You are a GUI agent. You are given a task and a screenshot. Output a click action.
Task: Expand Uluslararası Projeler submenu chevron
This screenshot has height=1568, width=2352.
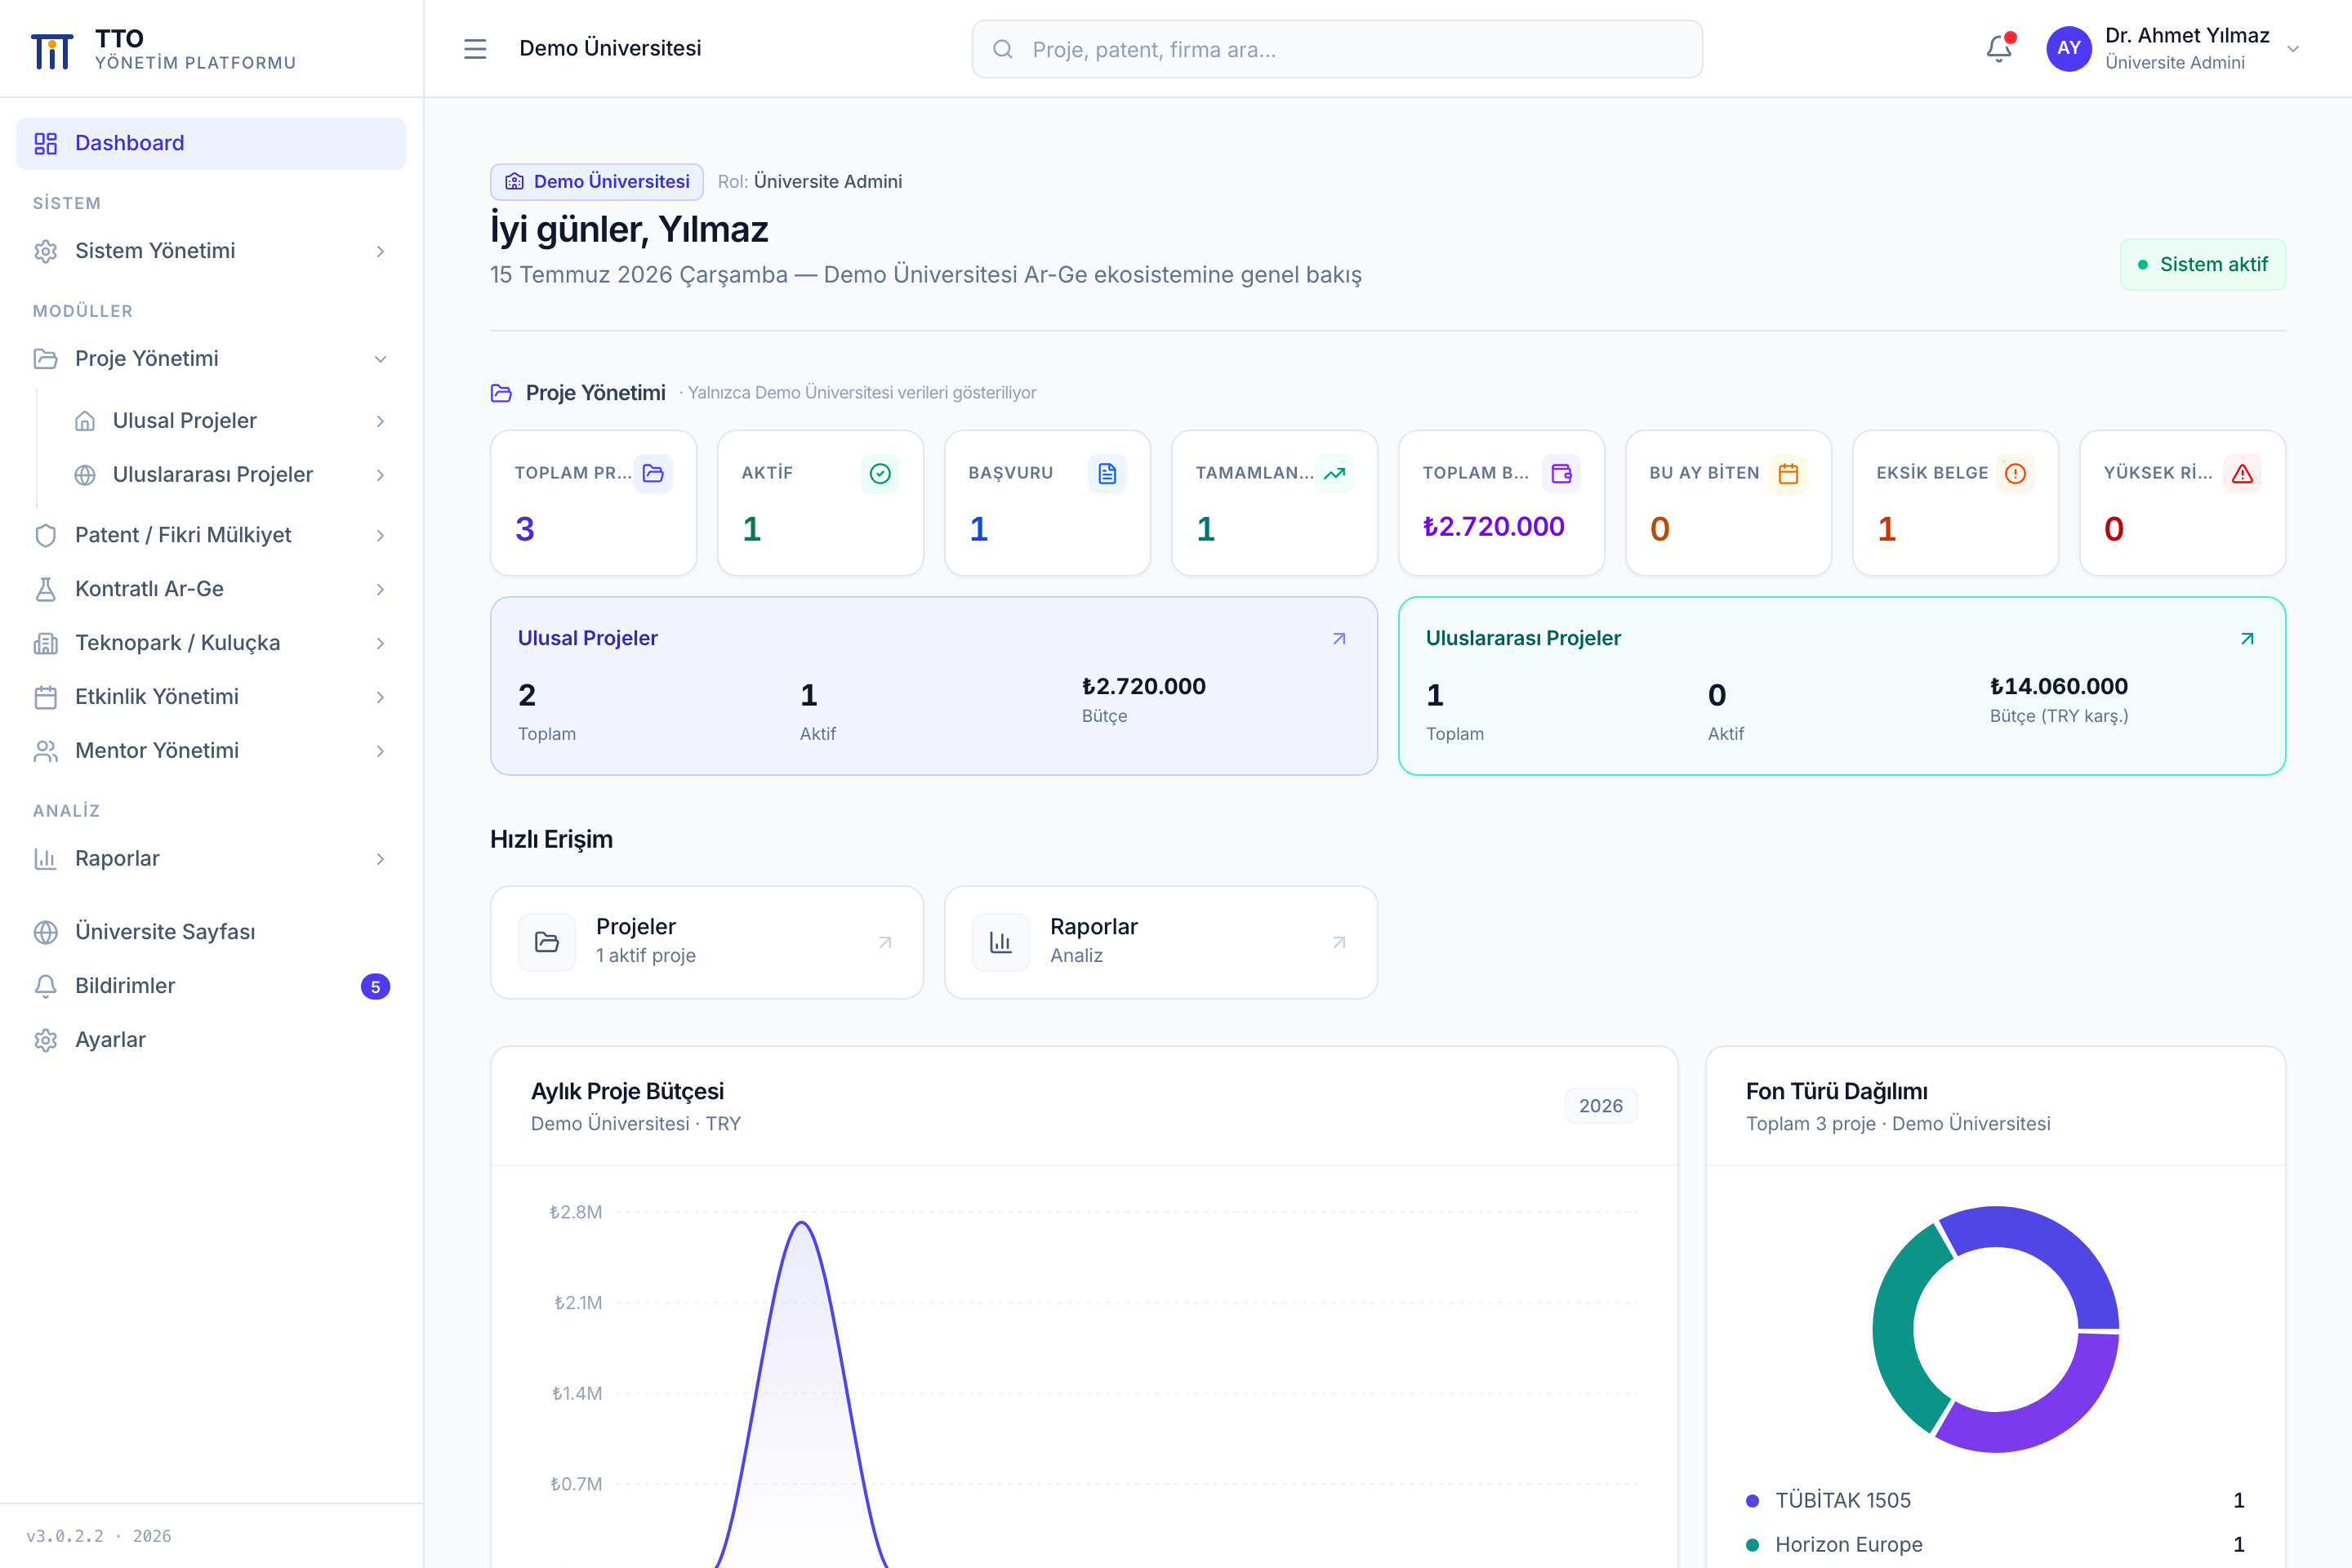380,475
